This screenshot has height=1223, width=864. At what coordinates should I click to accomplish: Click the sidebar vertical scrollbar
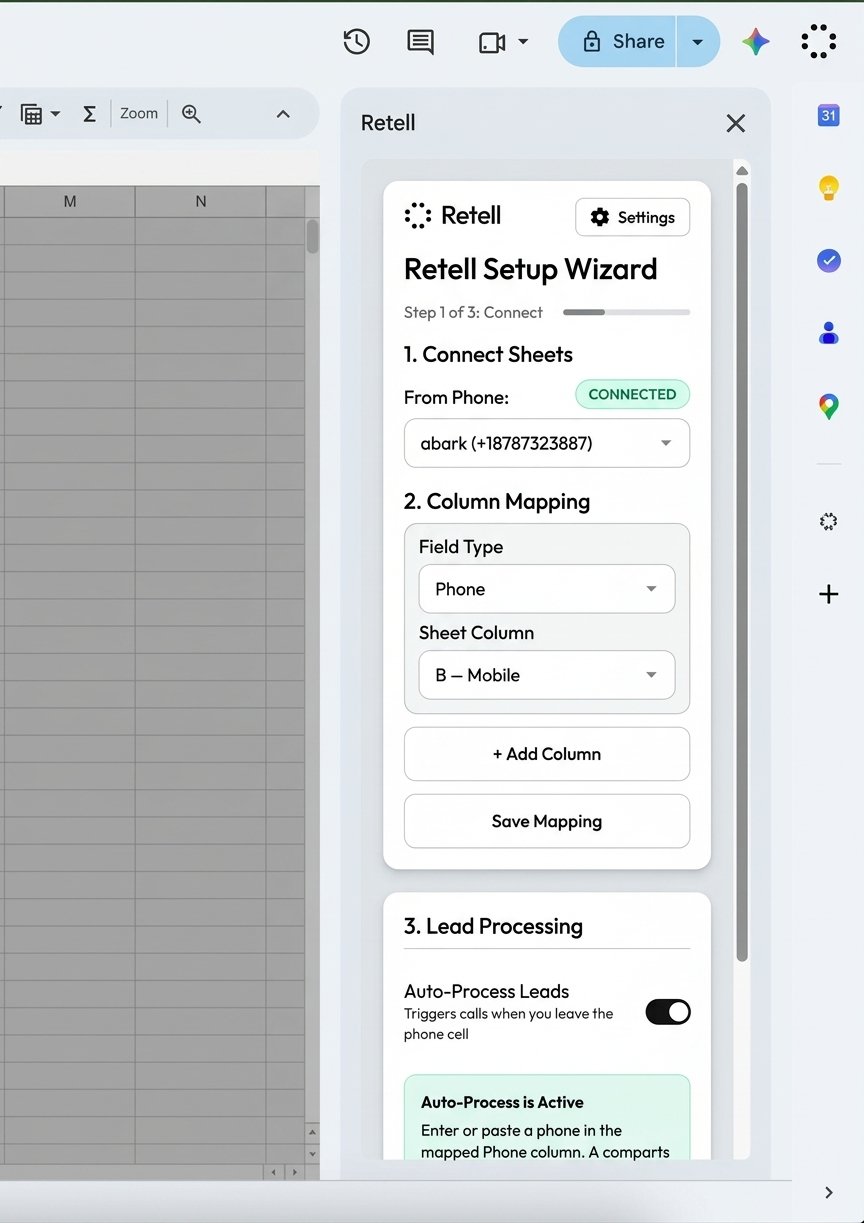click(742, 570)
